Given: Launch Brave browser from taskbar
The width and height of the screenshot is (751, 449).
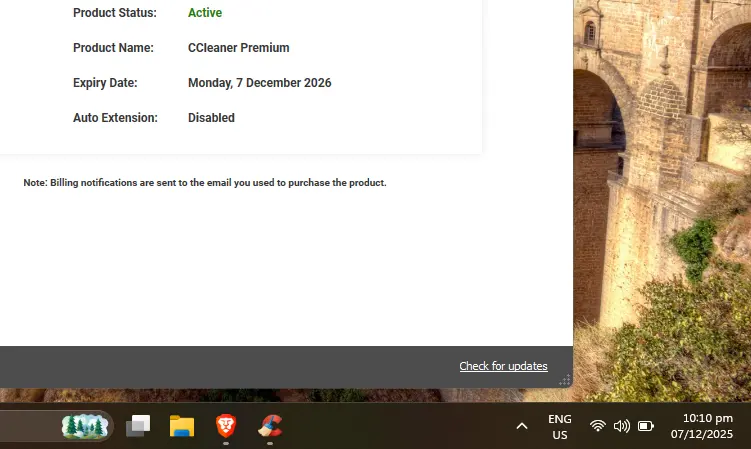Looking at the screenshot, I should coord(226,426).
